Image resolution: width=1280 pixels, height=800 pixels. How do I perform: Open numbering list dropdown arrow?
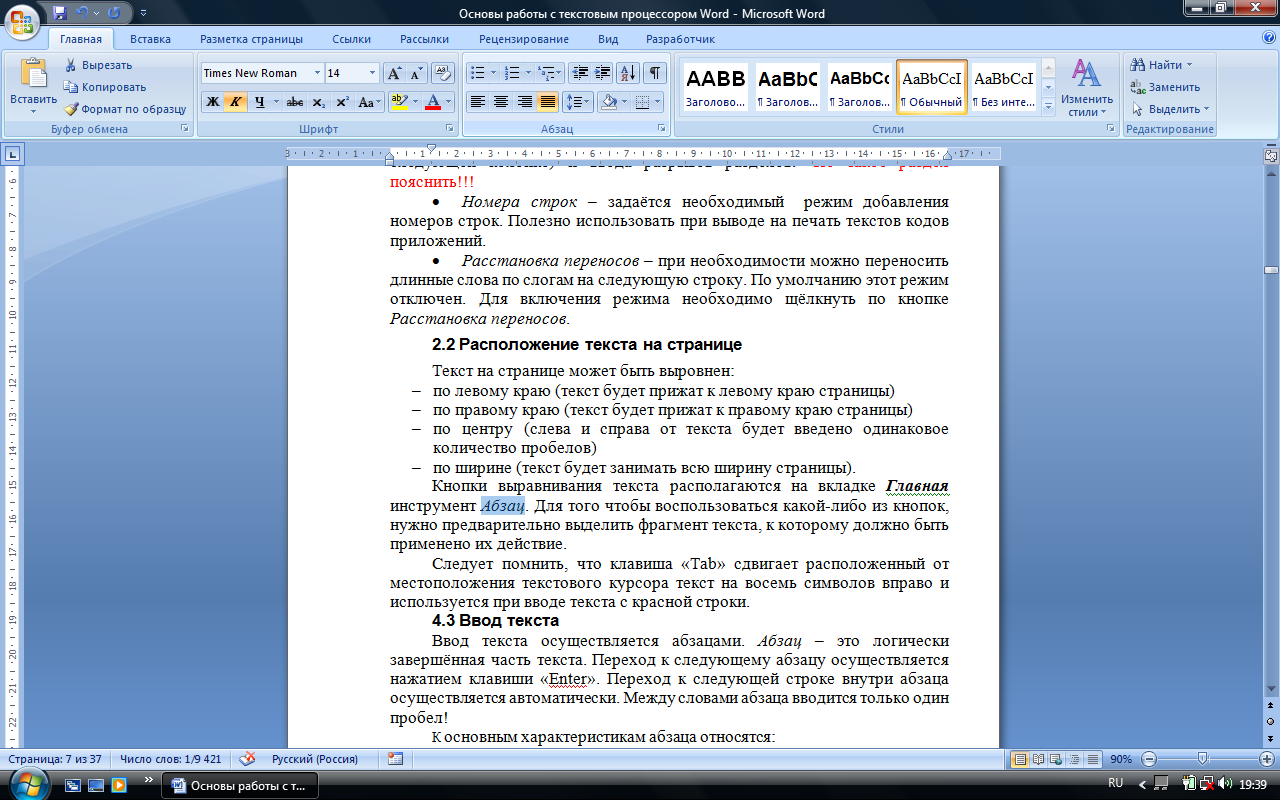pos(527,73)
